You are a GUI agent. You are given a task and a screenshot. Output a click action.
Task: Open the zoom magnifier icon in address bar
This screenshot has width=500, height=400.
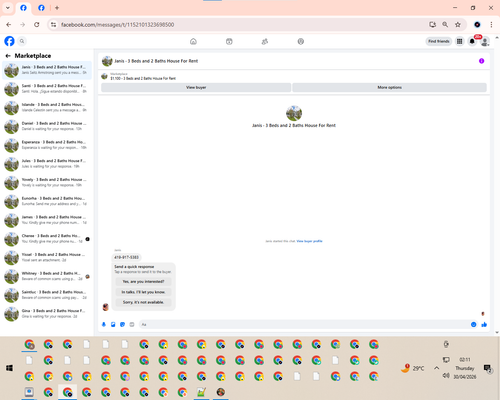(x=445, y=25)
